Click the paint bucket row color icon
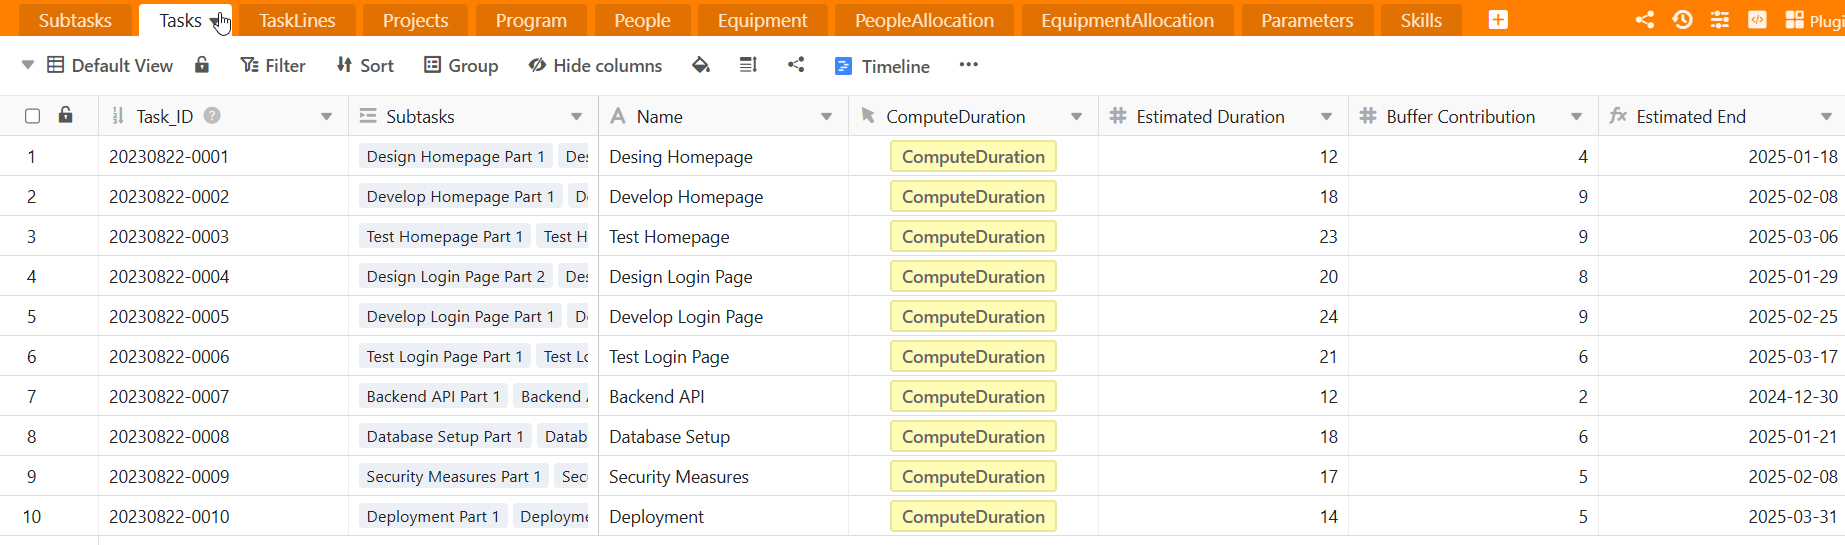This screenshot has height=545, width=1845. point(700,66)
